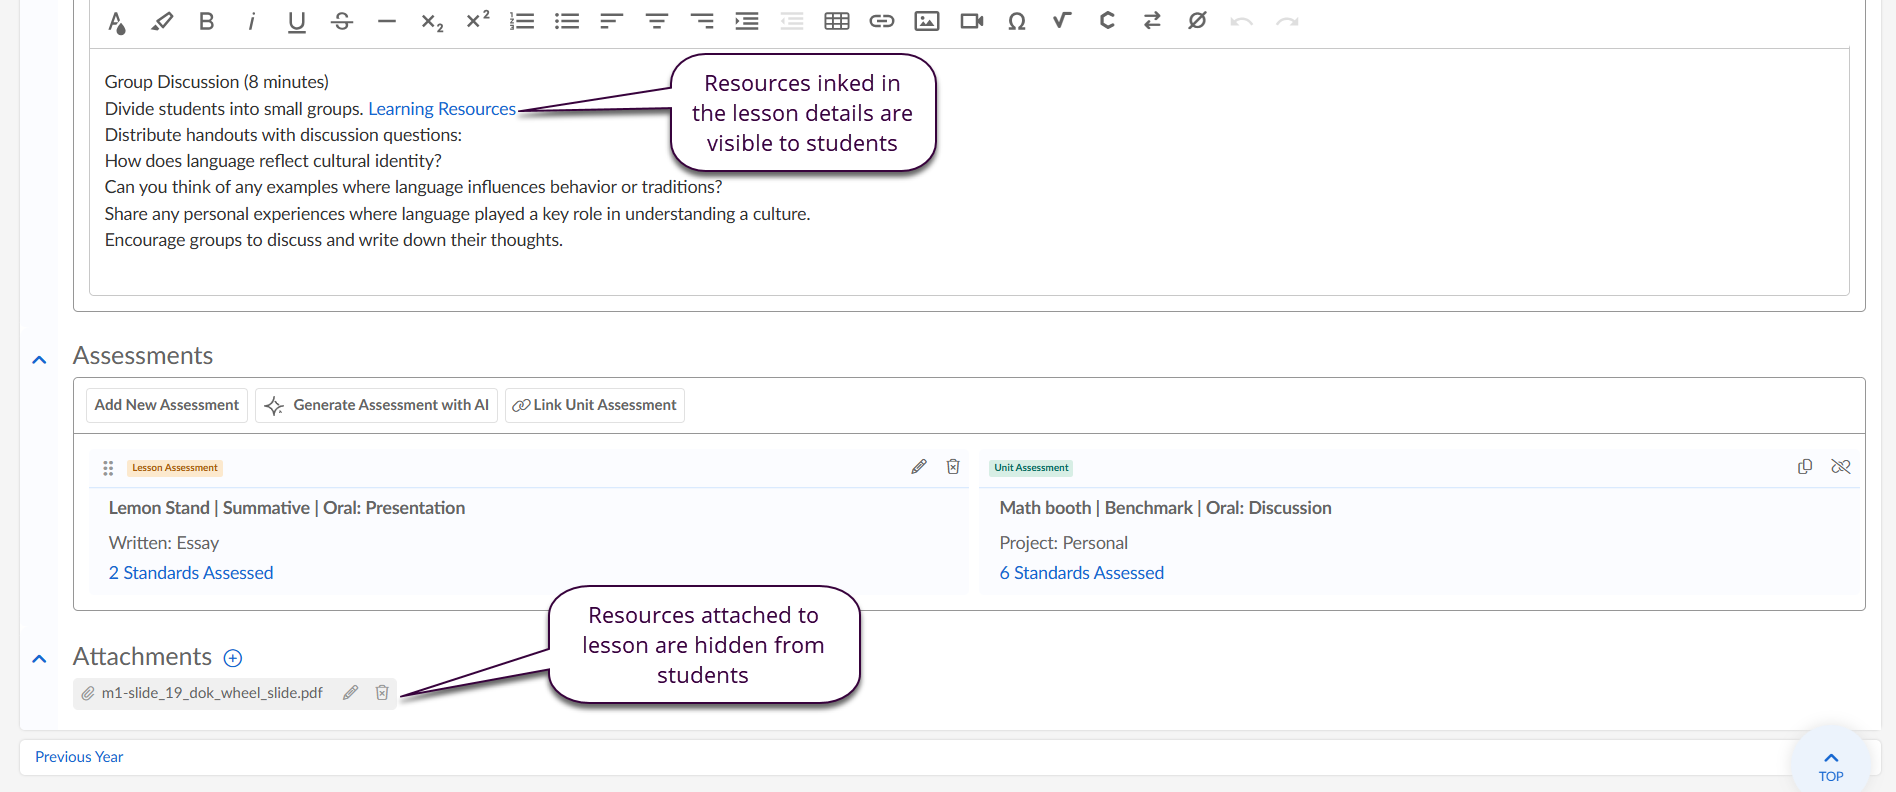This screenshot has height=792, width=1896.
Task: Click the Lemon Stand assessment title
Action: coord(287,508)
